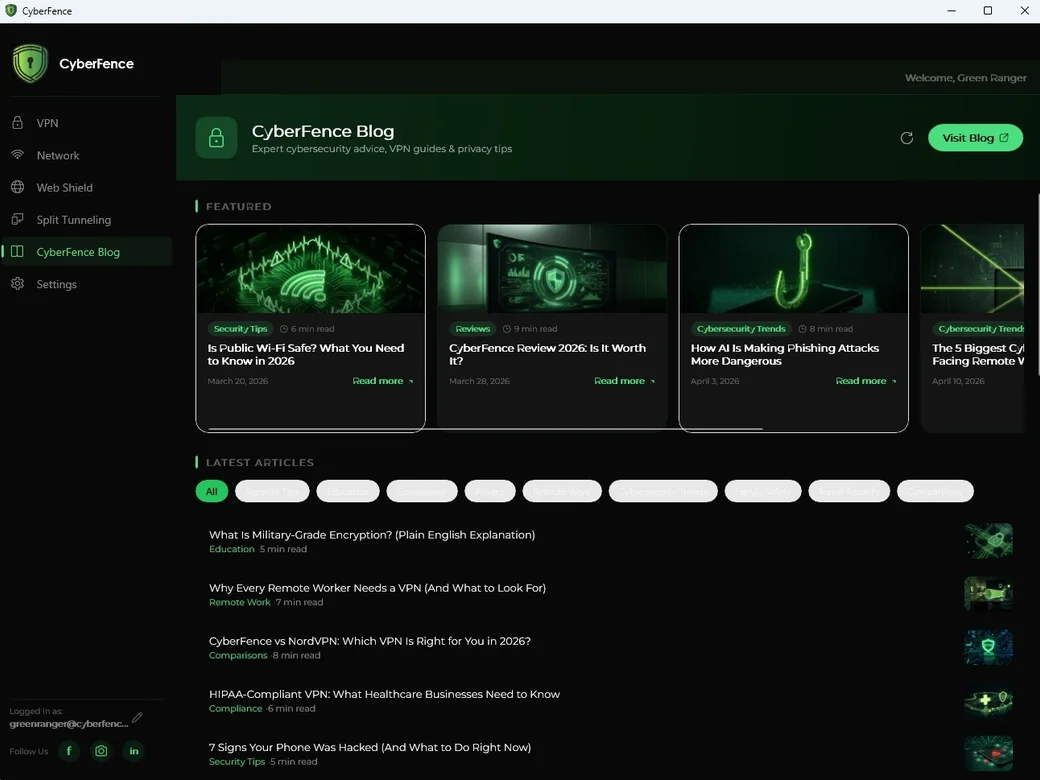1040x780 pixels.
Task: Edit the logged-in account with pencil icon
Action: pyautogui.click(x=137, y=717)
